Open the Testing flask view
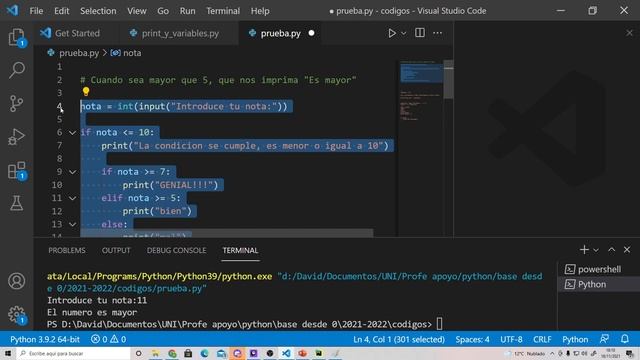Image resolution: width=640 pixels, height=360 pixels. [x=16, y=203]
